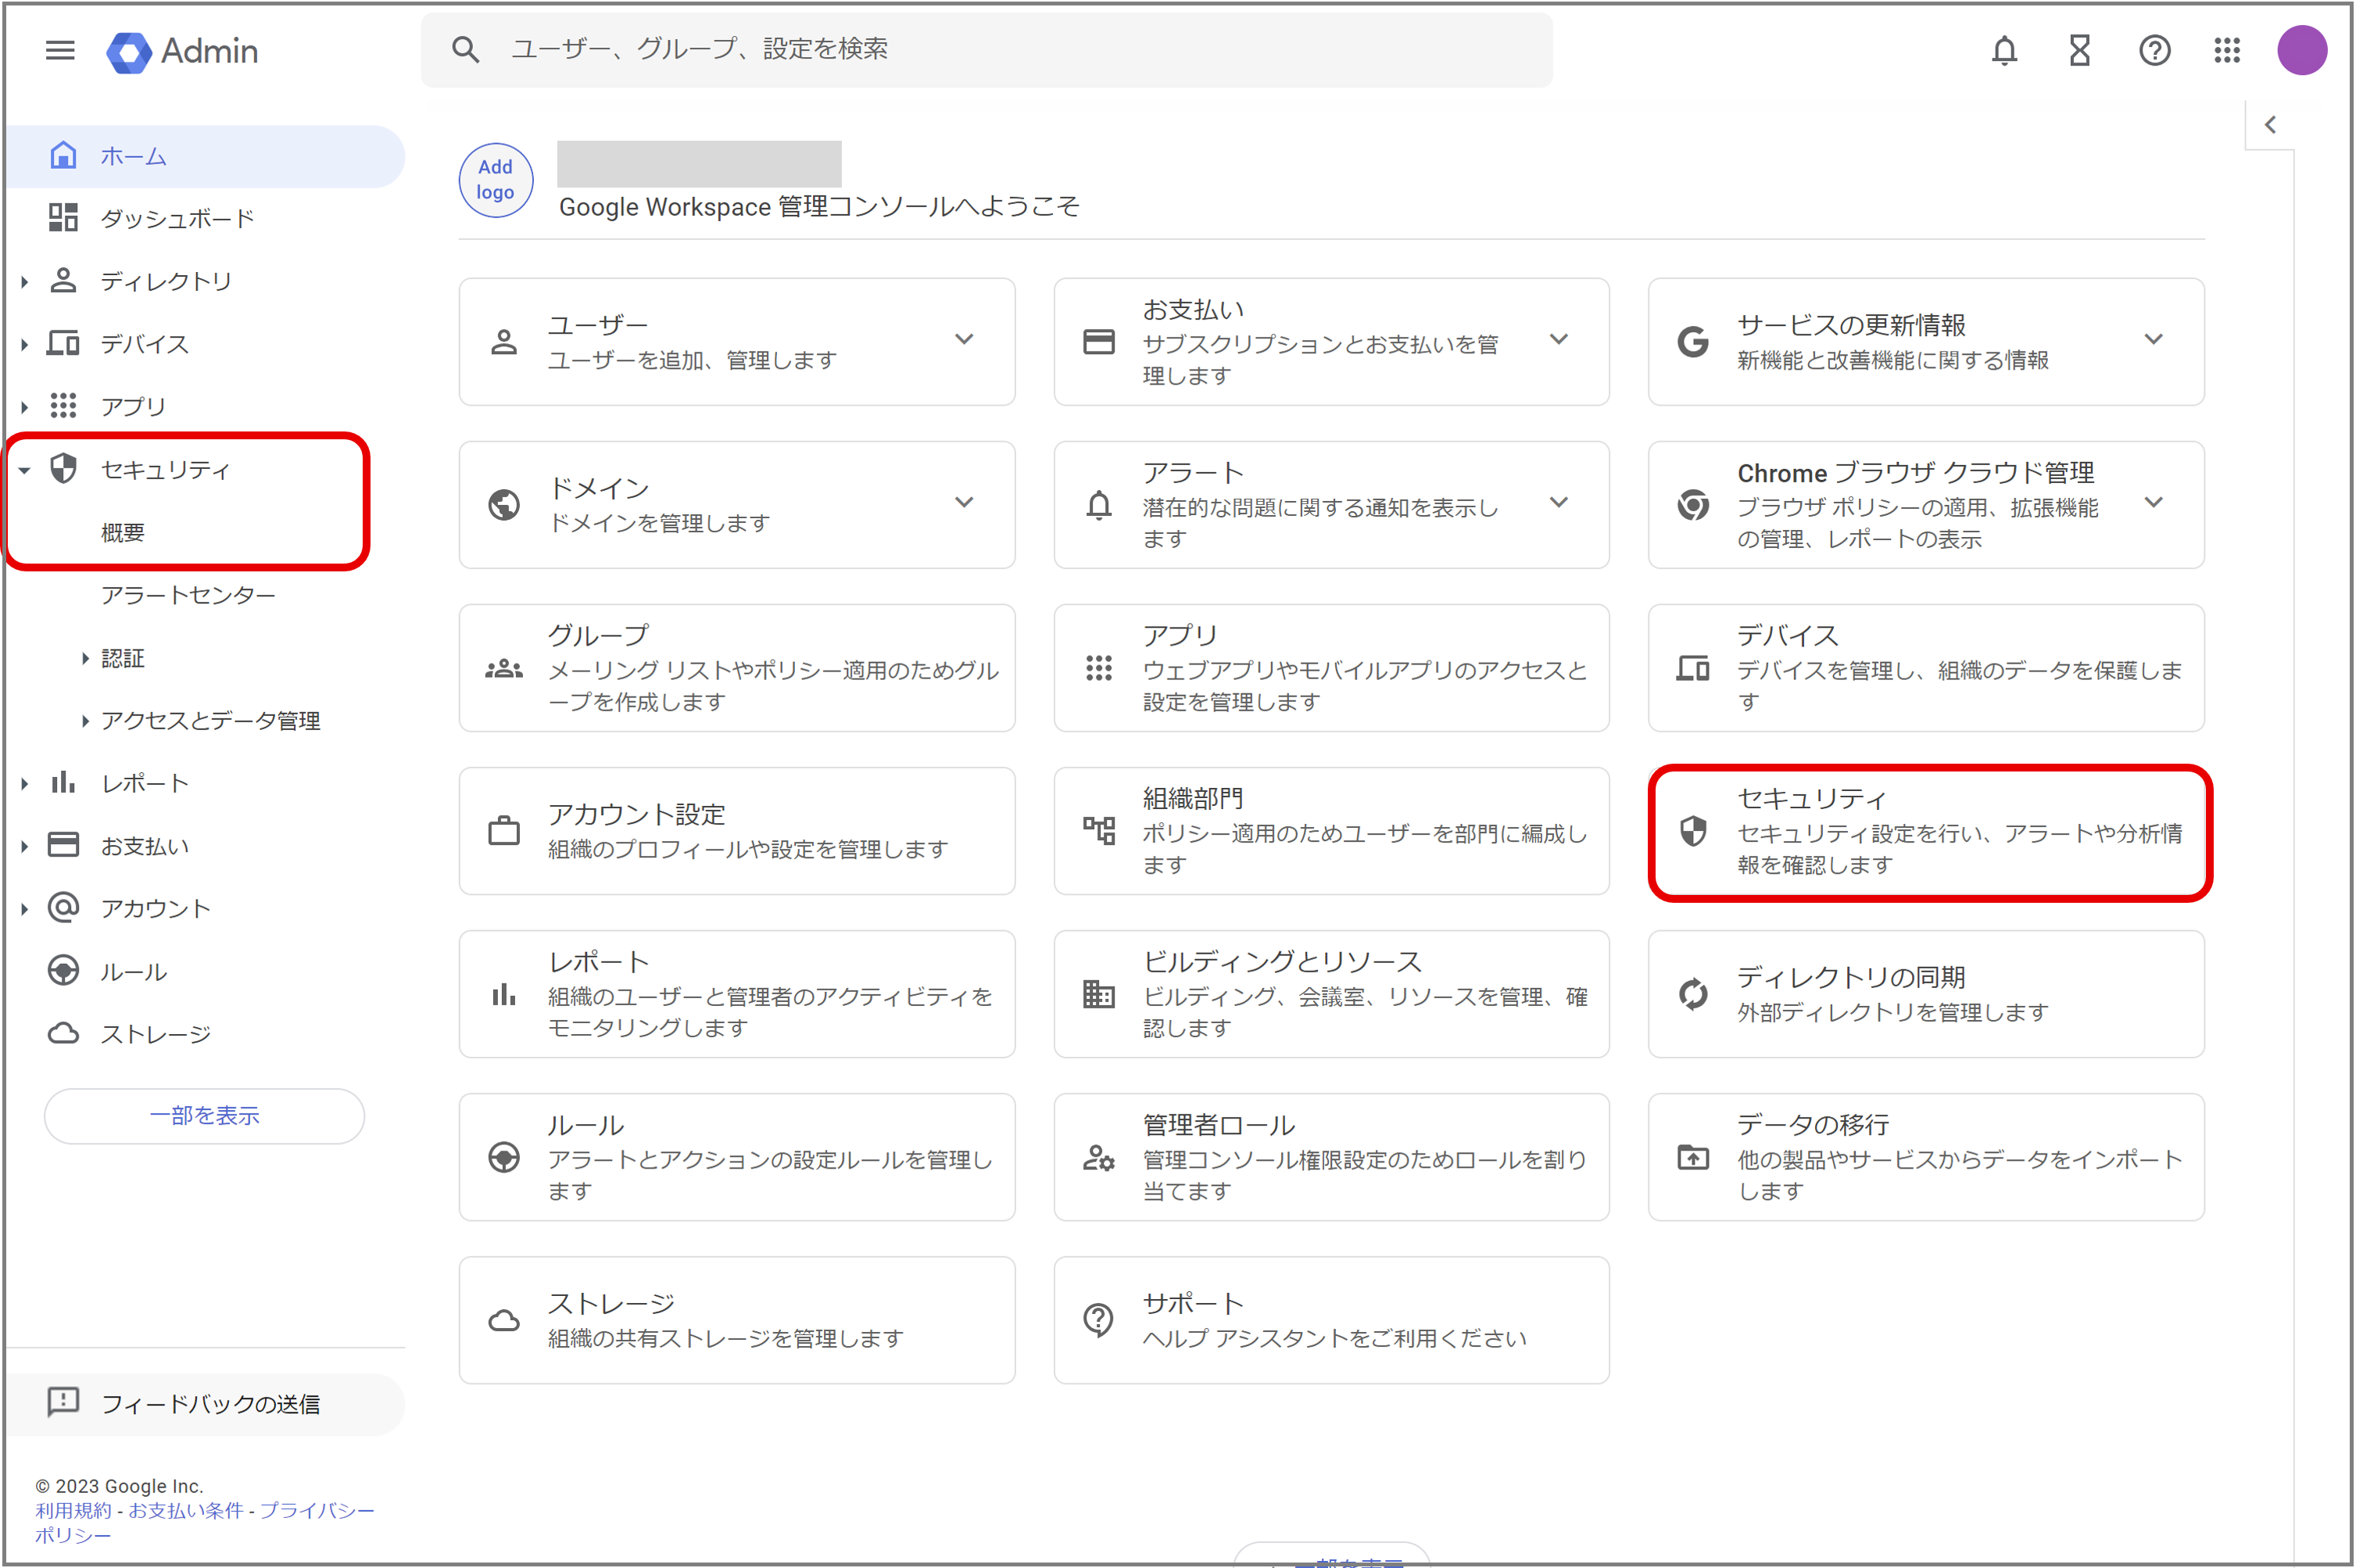Expand the ドメイン card chevron
This screenshot has height=1568, width=2356.
click(963, 503)
